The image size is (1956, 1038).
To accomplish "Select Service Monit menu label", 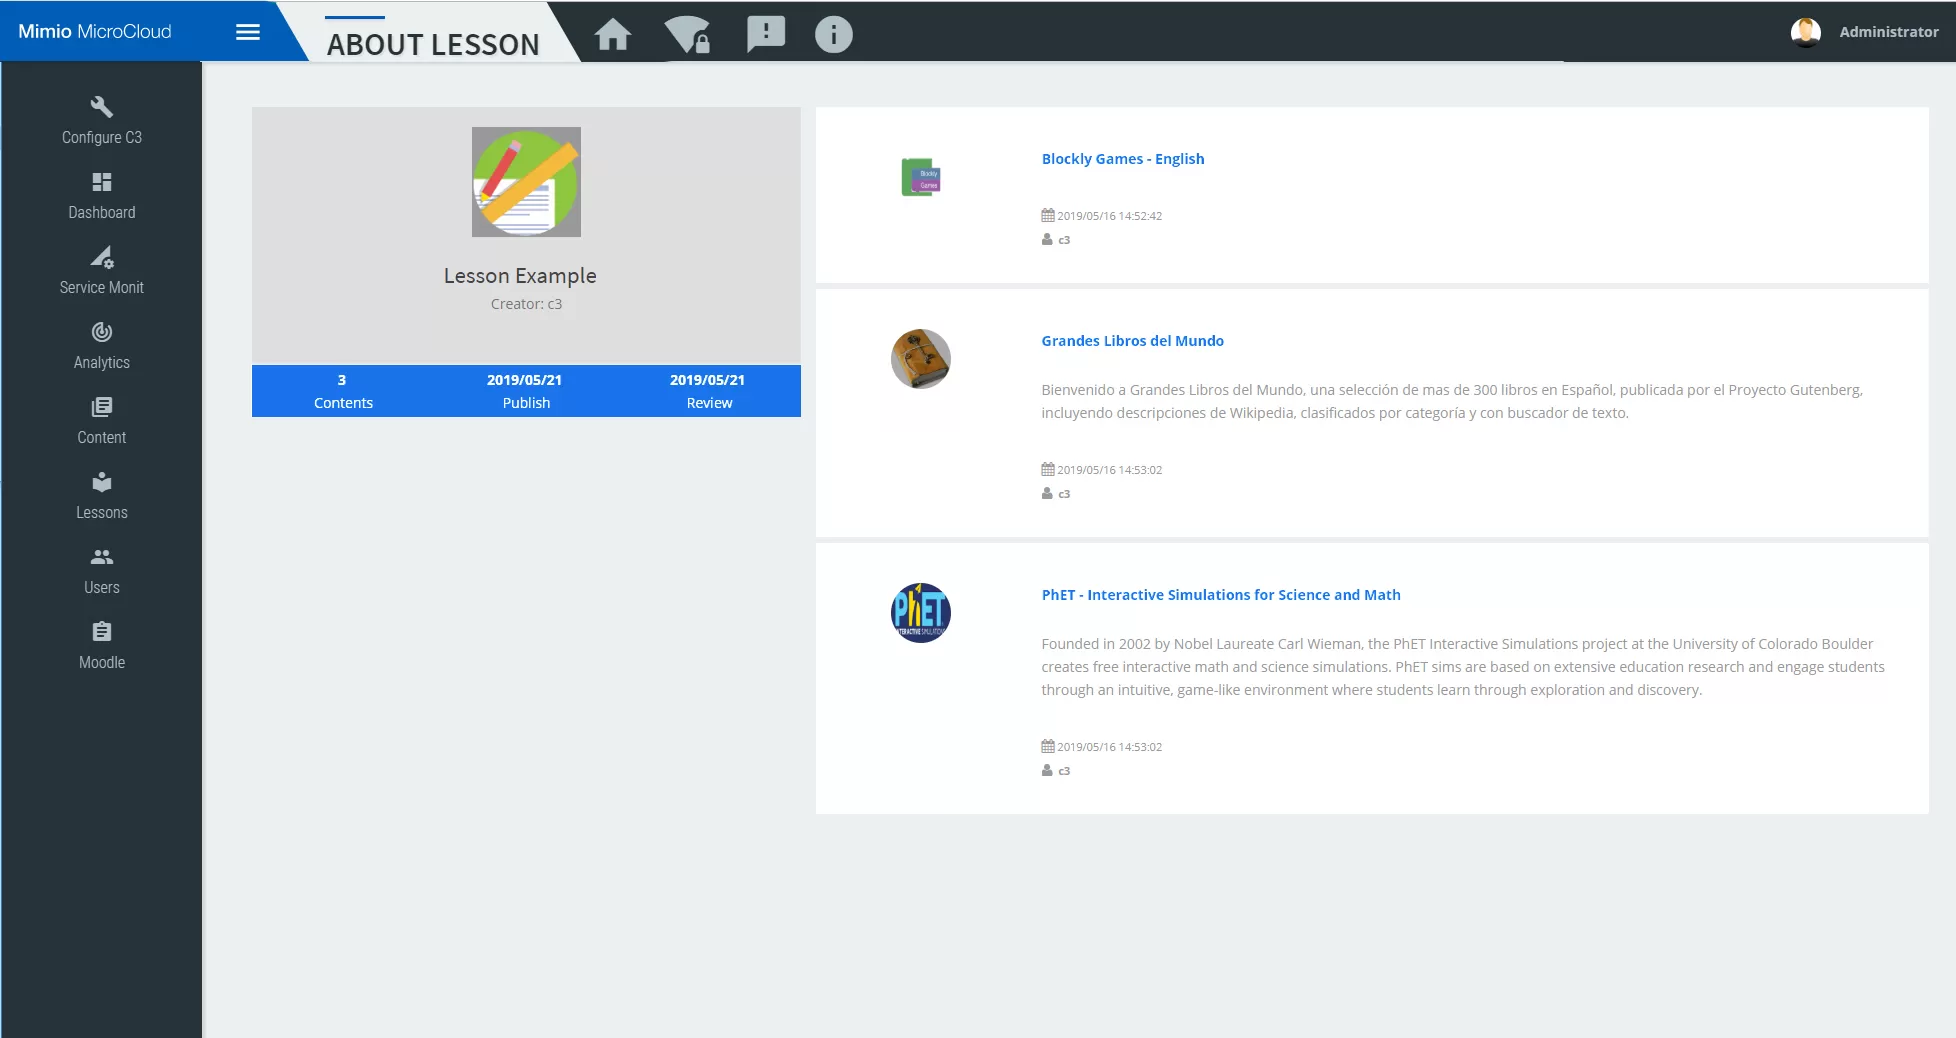I will pos(102,288).
